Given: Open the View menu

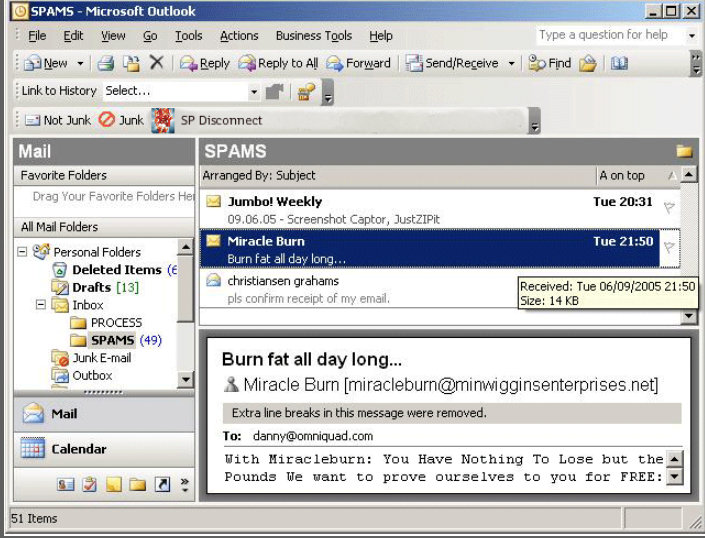Looking at the screenshot, I should point(113,36).
